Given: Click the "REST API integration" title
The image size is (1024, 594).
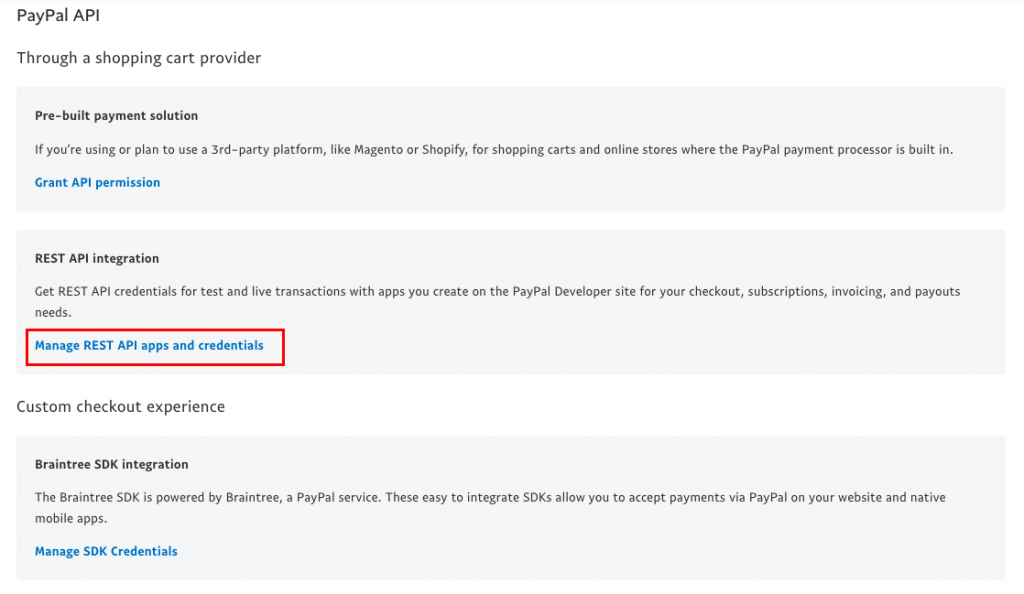Looking at the screenshot, I should (97, 258).
